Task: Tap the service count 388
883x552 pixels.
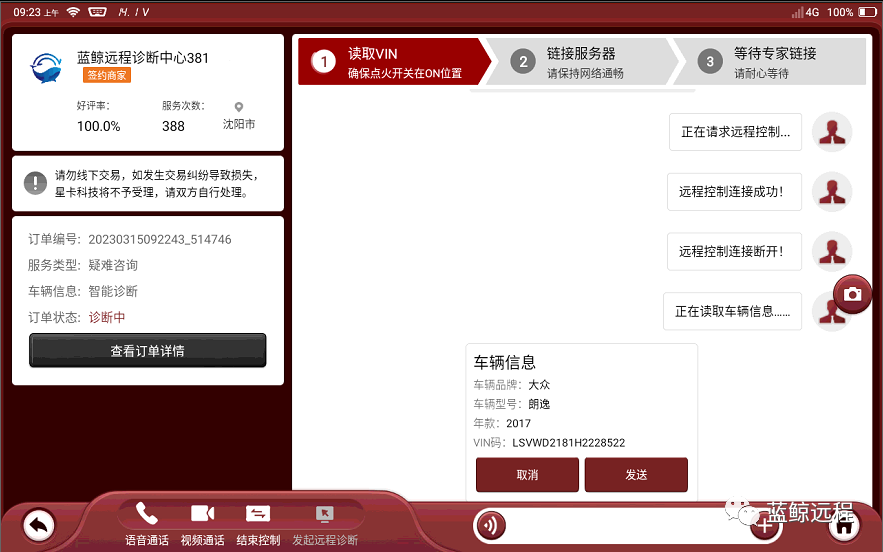Action: click(173, 126)
